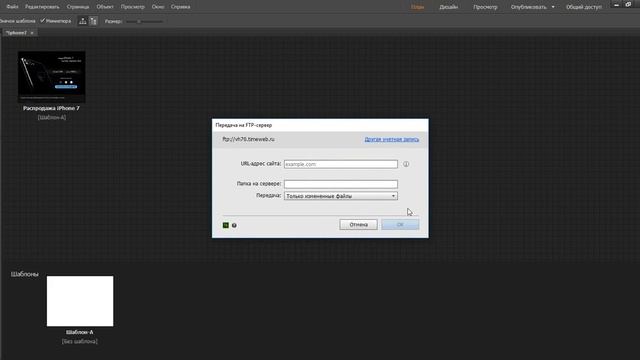This screenshot has width=640, height=360.
Task: Open the Страница menu
Action: coord(78,7)
